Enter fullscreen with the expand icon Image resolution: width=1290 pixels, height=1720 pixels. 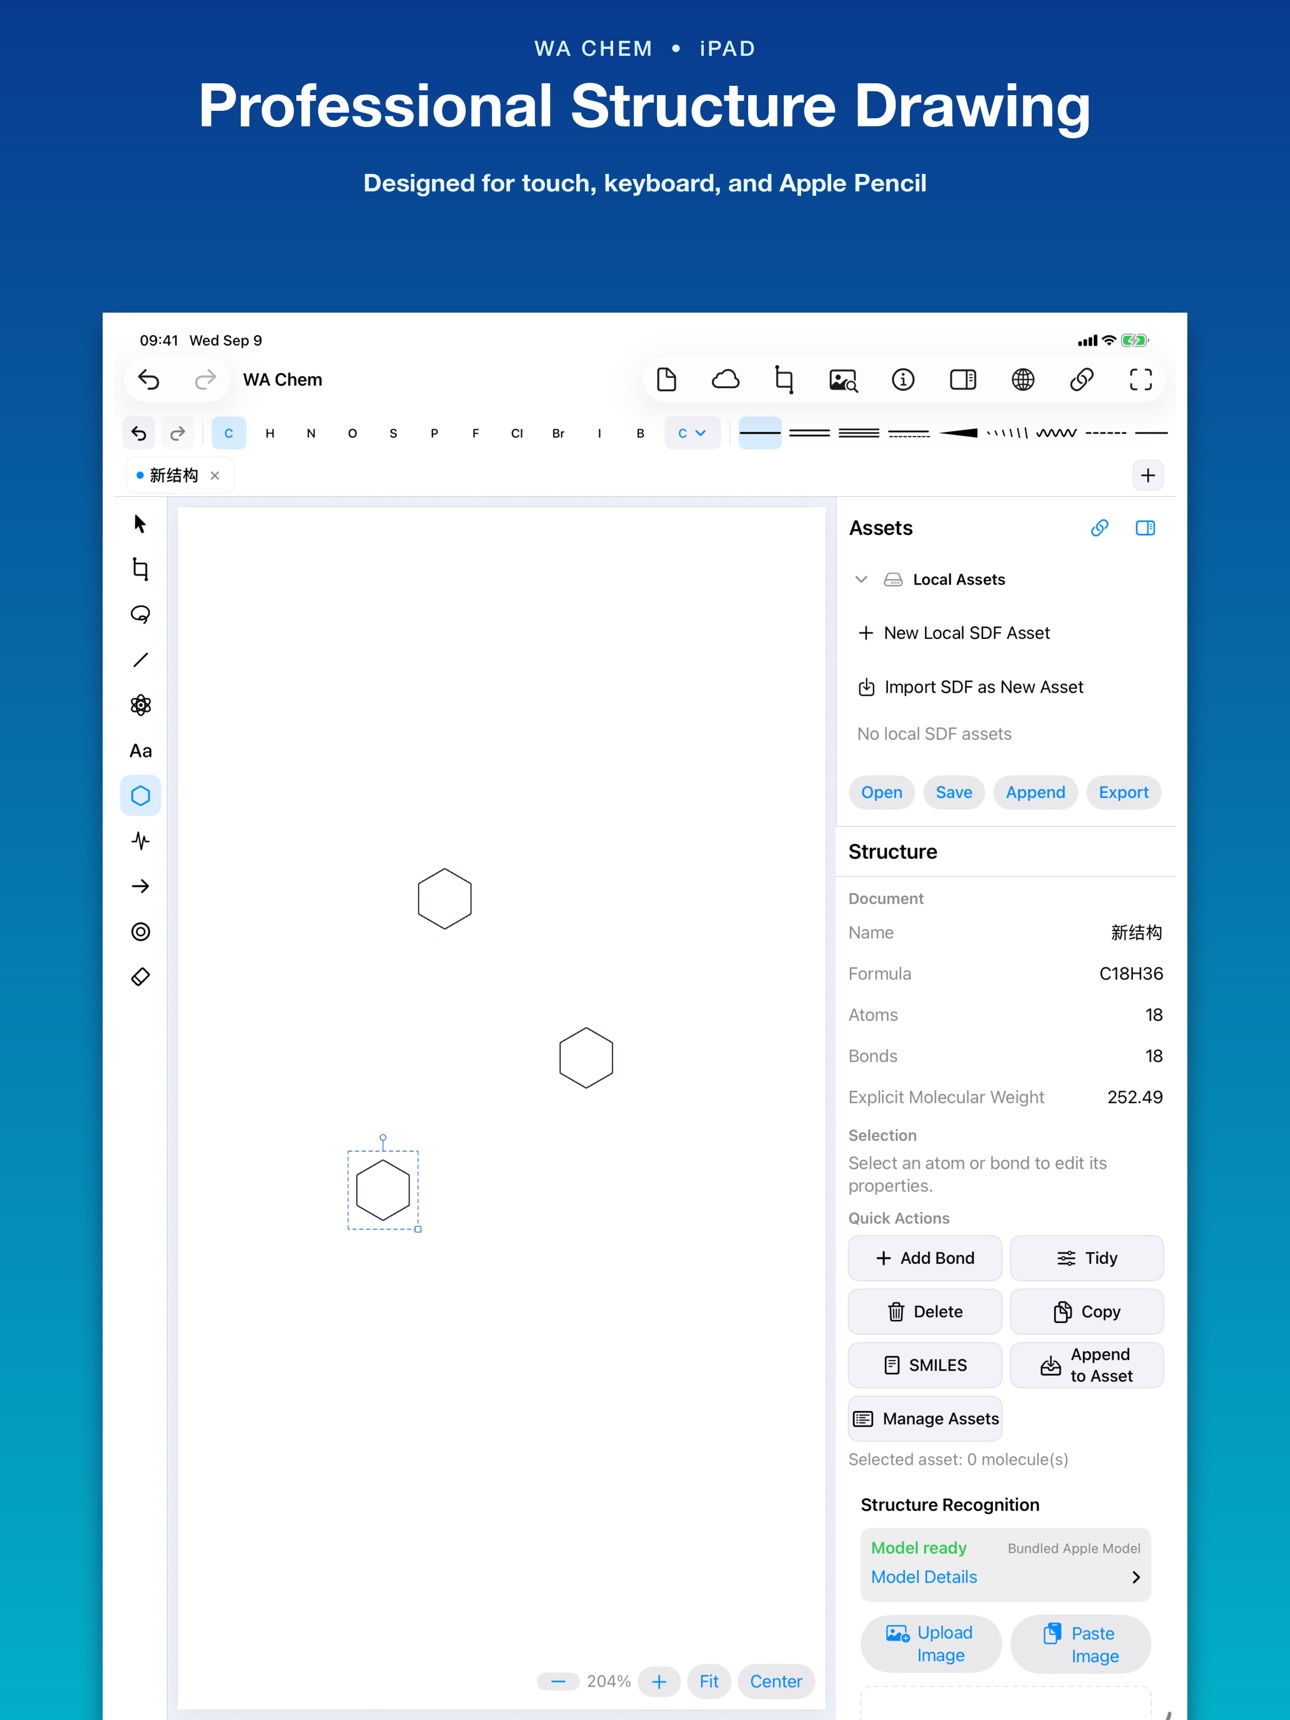(x=1141, y=380)
